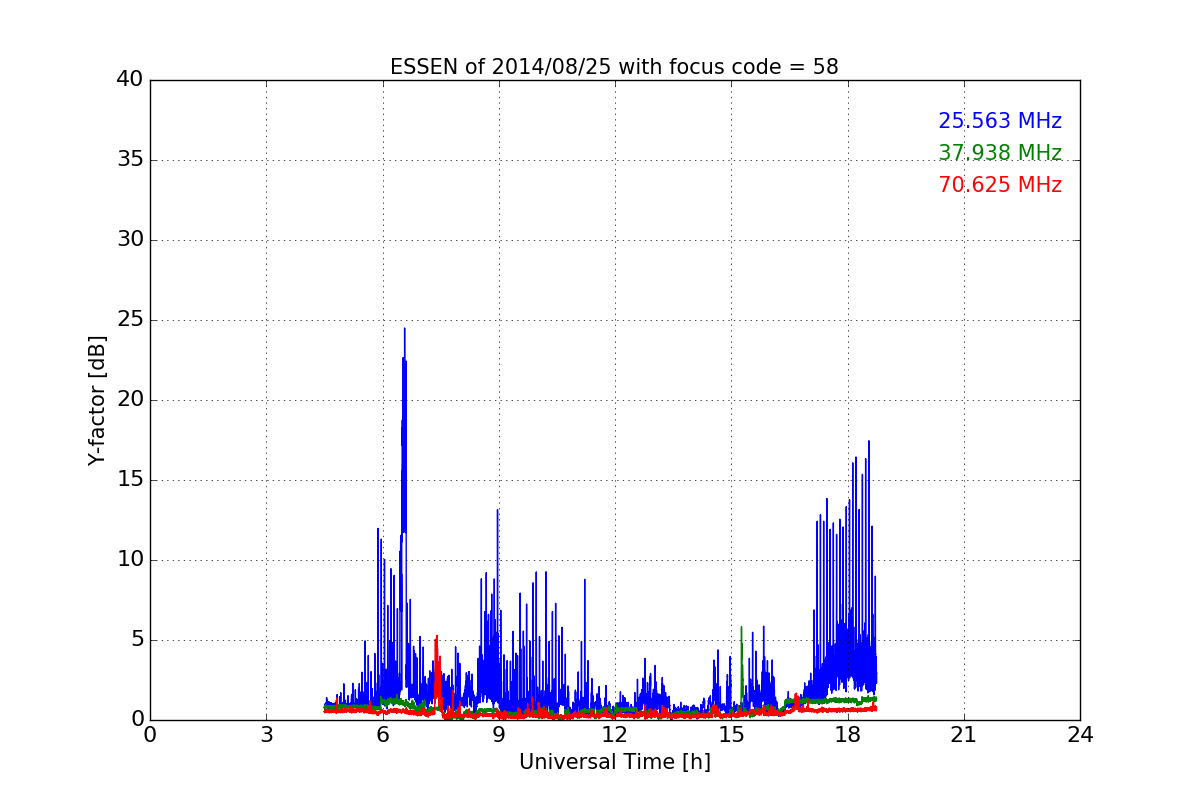Click the x-axis tick label 3
1200x800 pixels.
click(x=266, y=735)
